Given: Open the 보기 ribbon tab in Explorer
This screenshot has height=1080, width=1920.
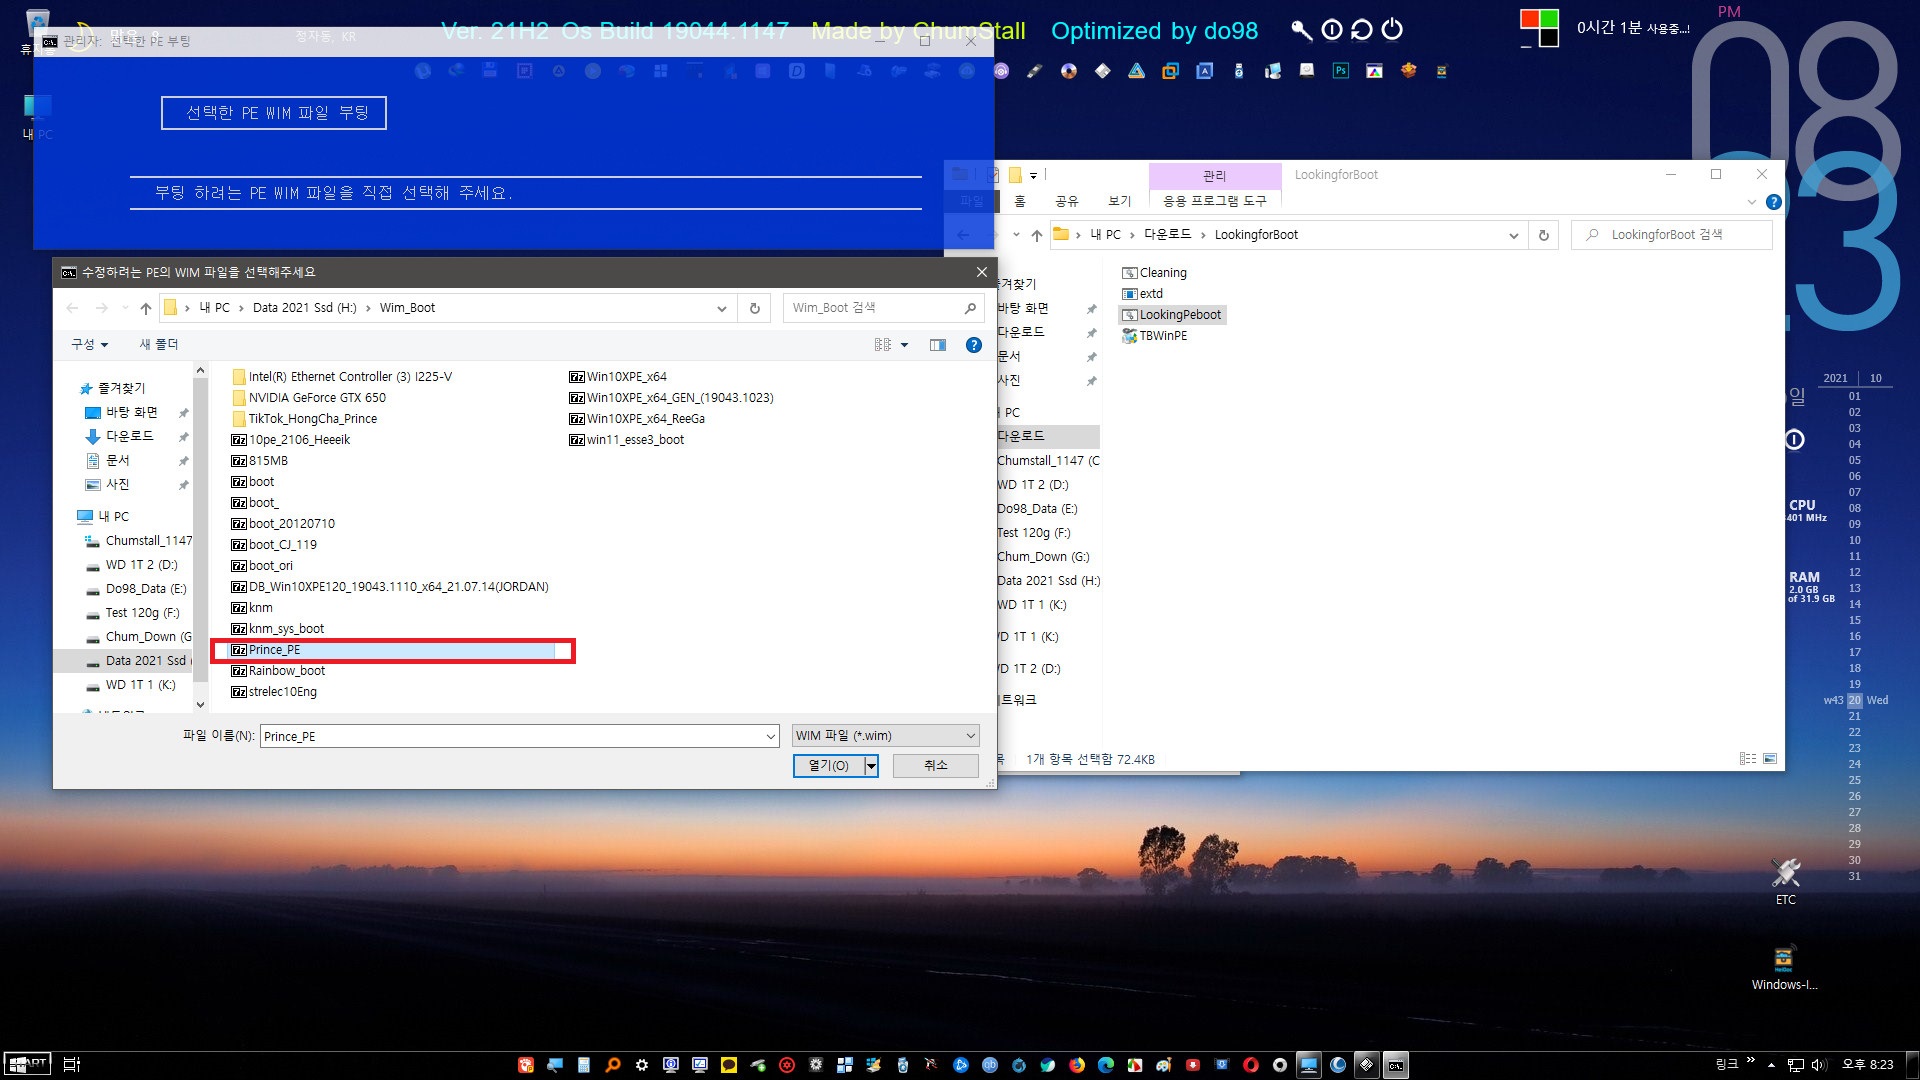Looking at the screenshot, I should point(1120,201).
